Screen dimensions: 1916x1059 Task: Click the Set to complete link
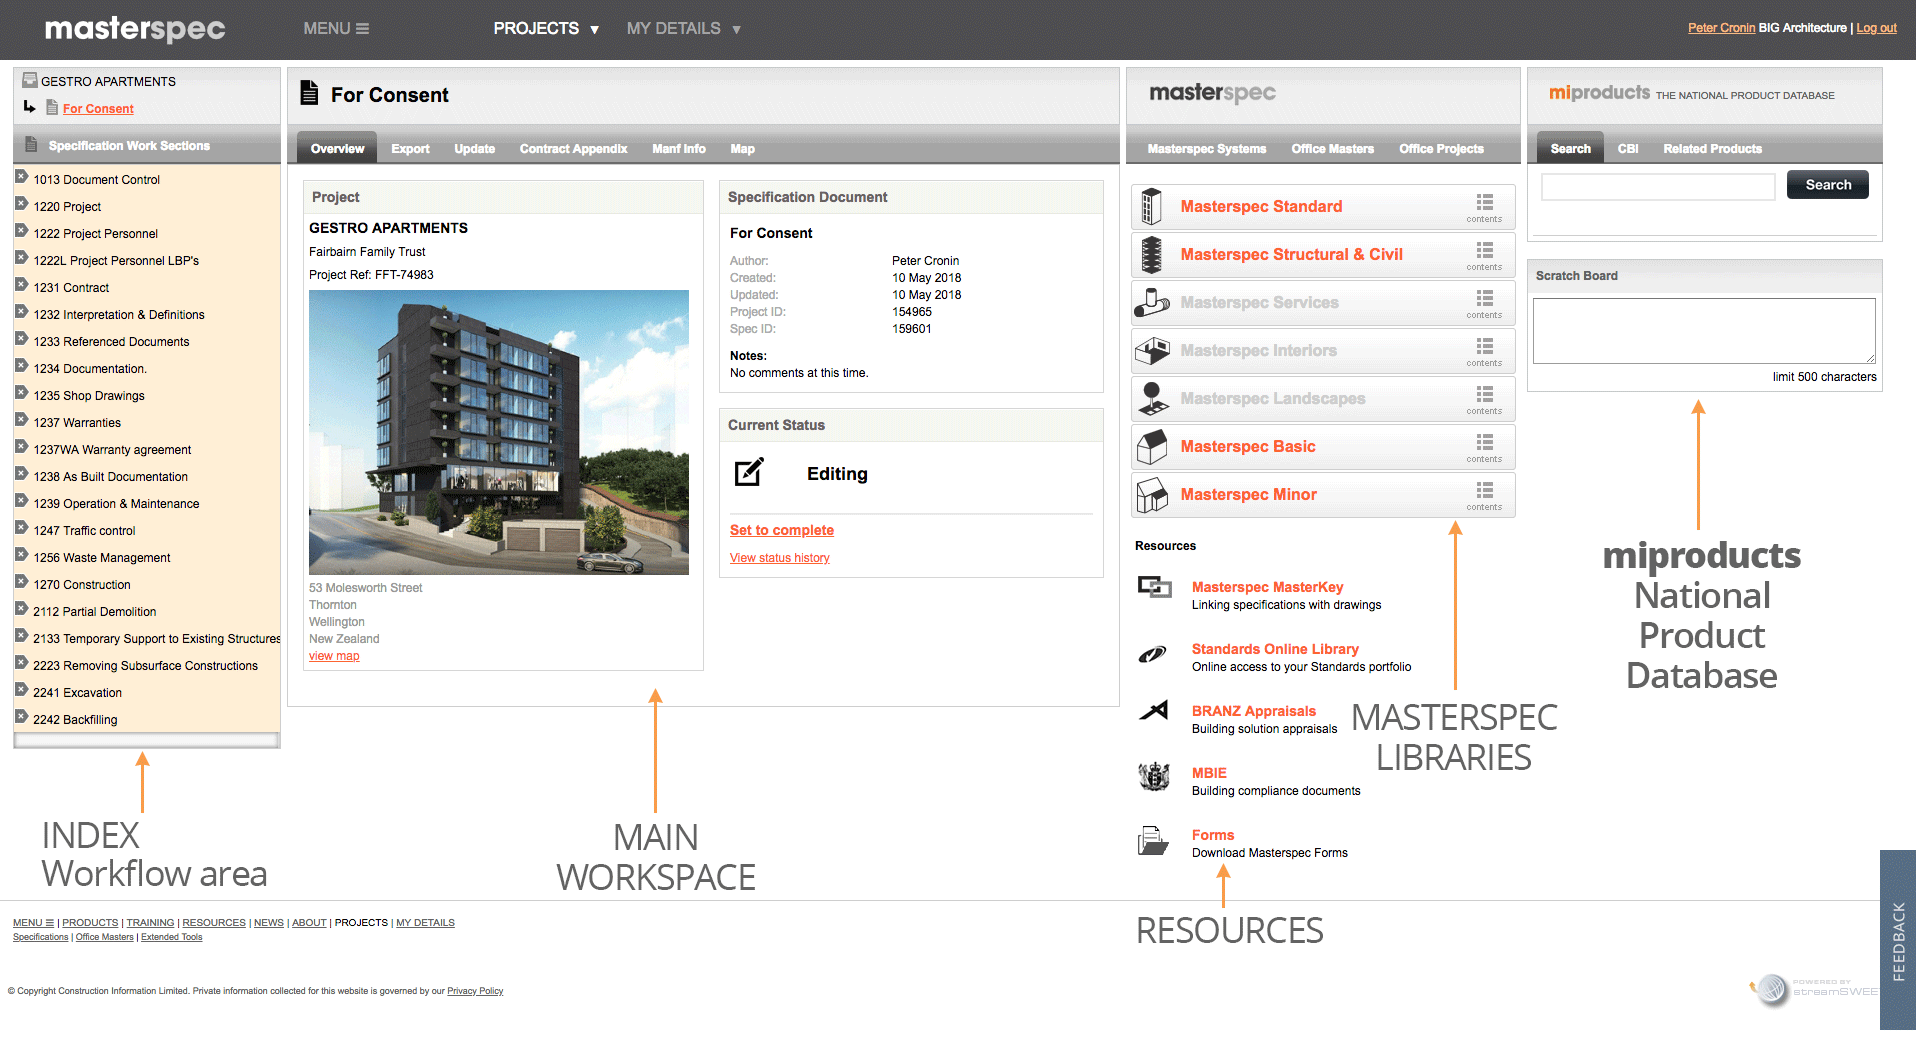[781, 531]
